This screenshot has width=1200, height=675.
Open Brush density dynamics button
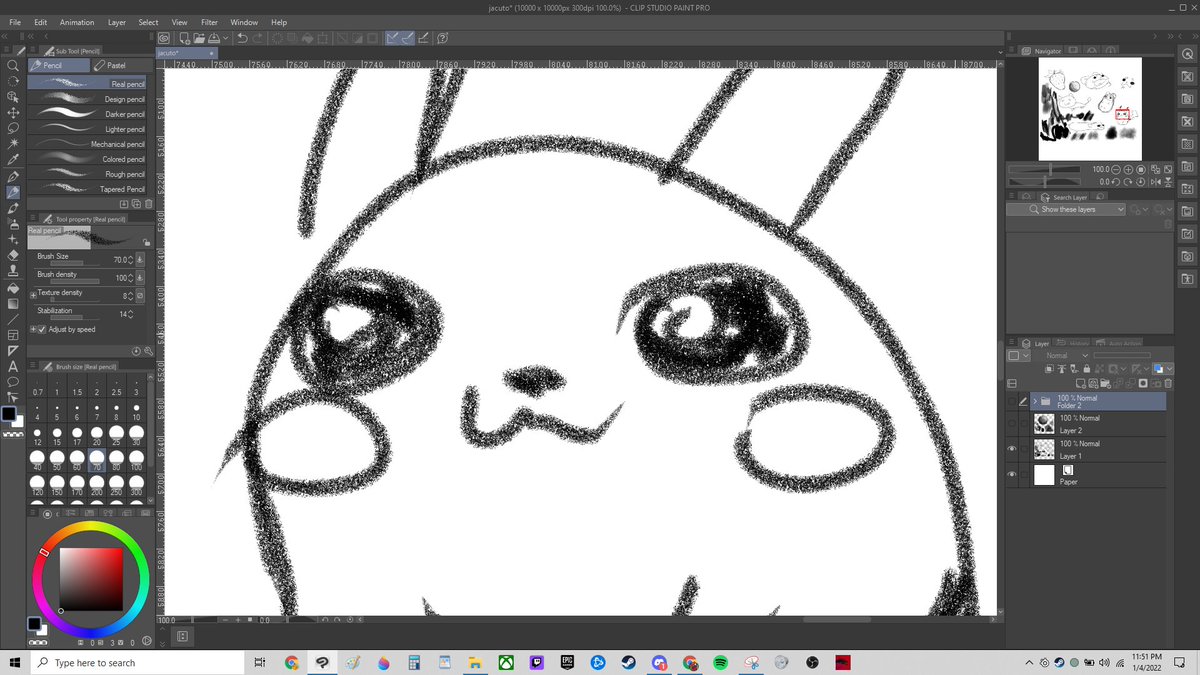140,277
